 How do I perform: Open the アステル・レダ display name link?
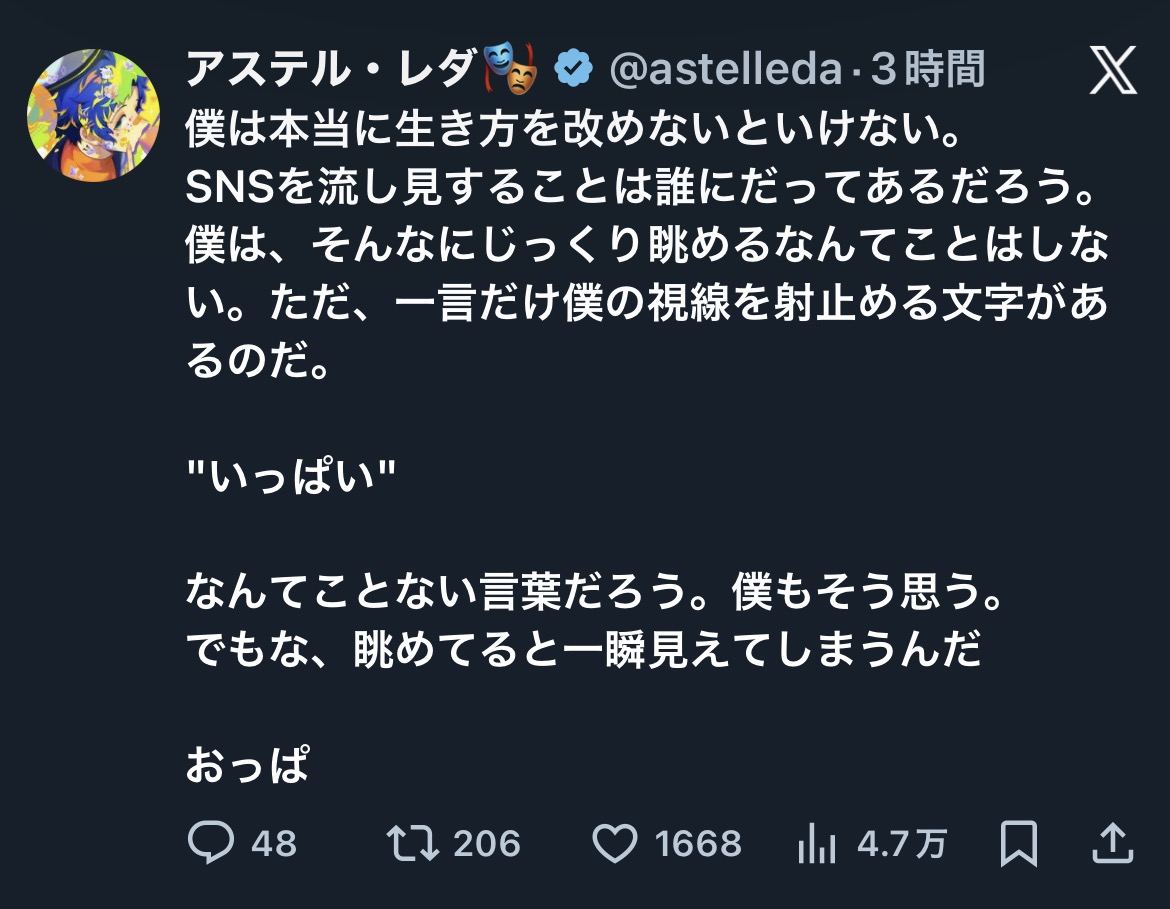[x=333, y=70]
